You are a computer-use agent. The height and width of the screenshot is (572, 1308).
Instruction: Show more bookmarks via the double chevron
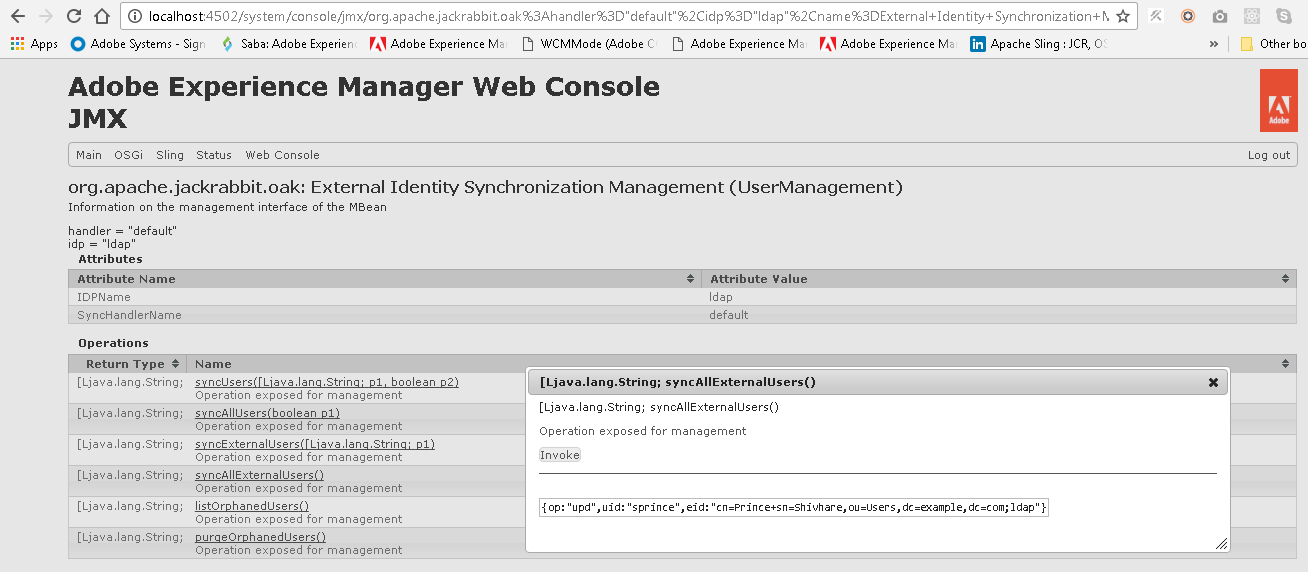coord(1214,44)
